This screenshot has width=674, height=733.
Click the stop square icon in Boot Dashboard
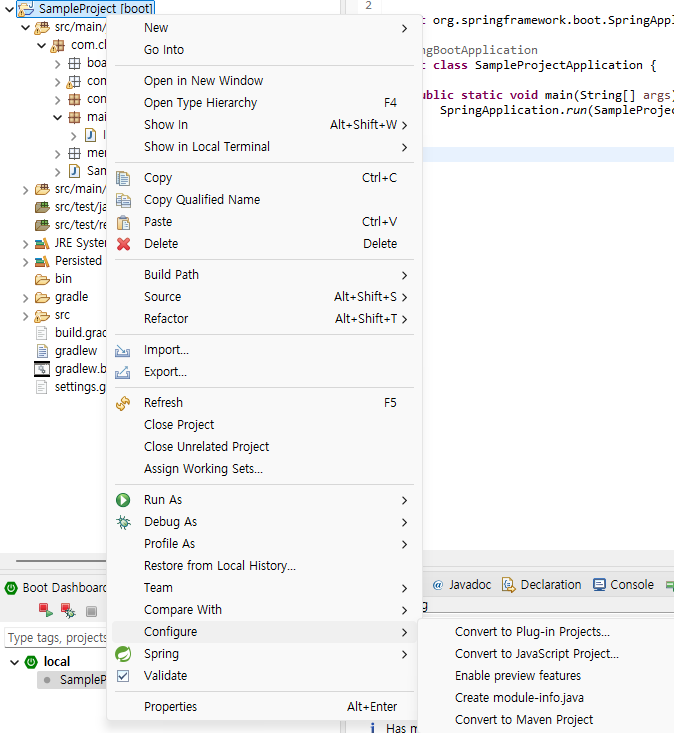click(x=92, y=611)
